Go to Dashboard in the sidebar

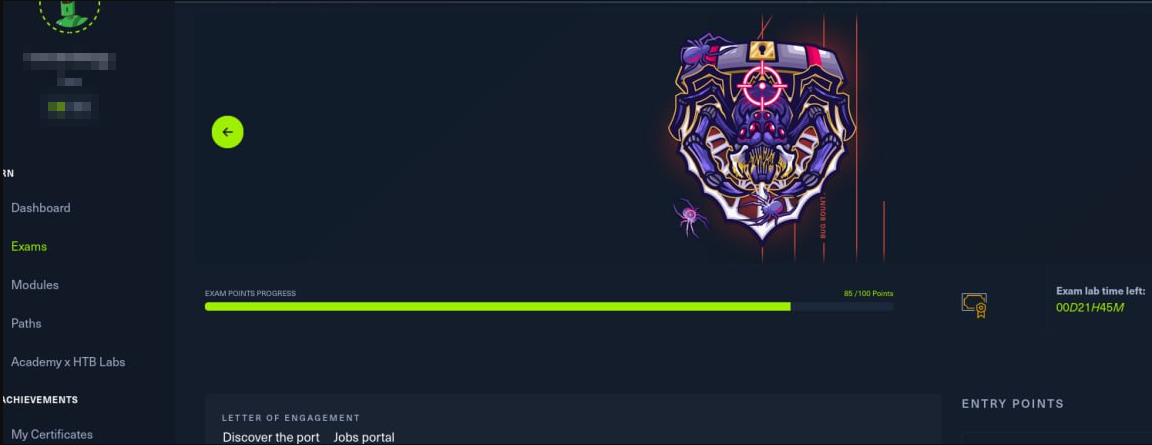40,208
